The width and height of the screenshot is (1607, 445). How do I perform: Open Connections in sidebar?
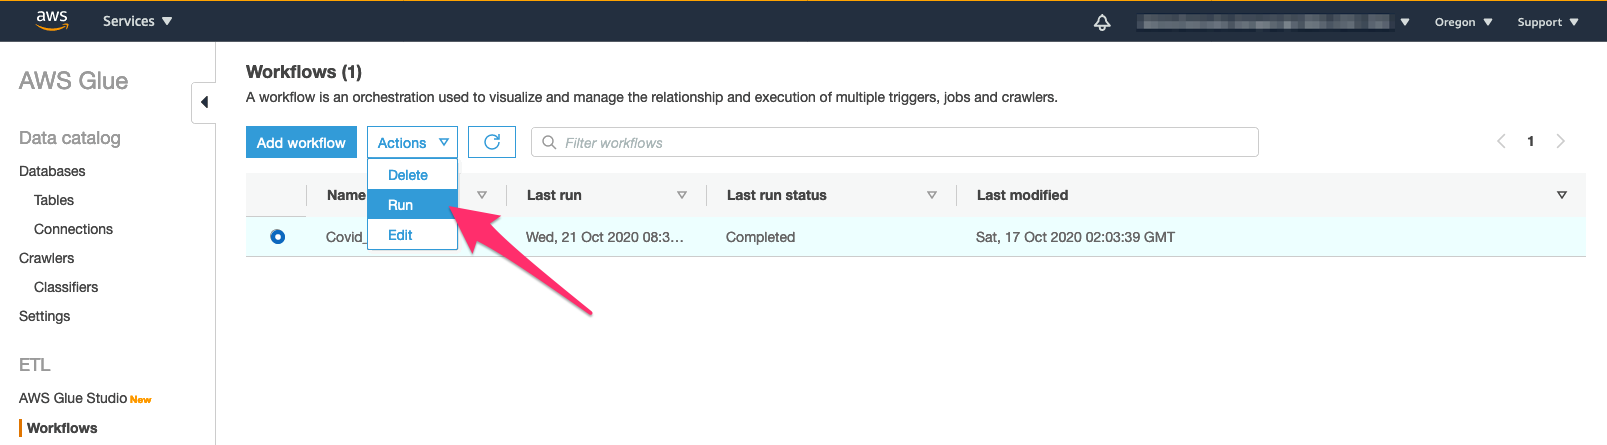pyautogui.click(x=73, y=229)
